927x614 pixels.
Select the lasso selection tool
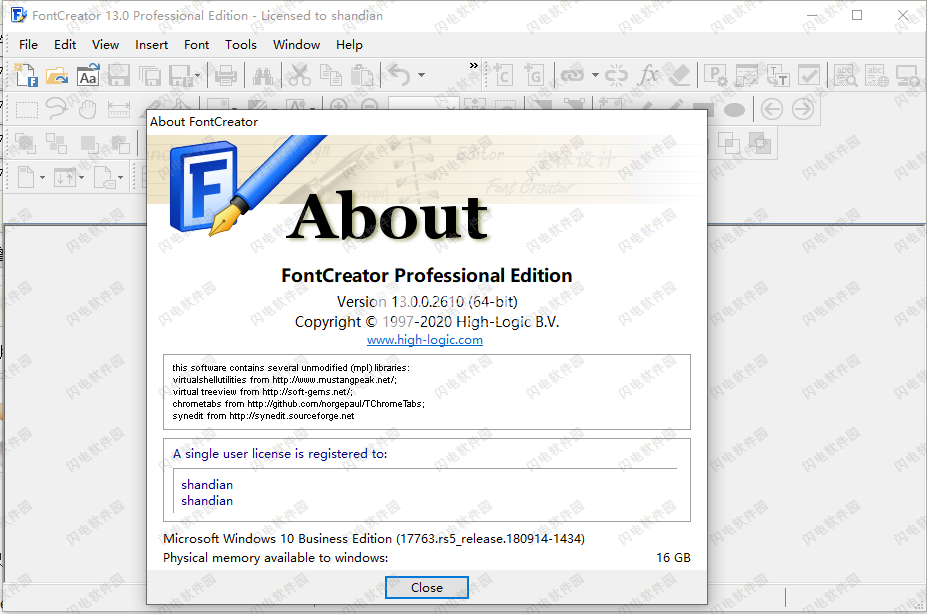point(57,109)
